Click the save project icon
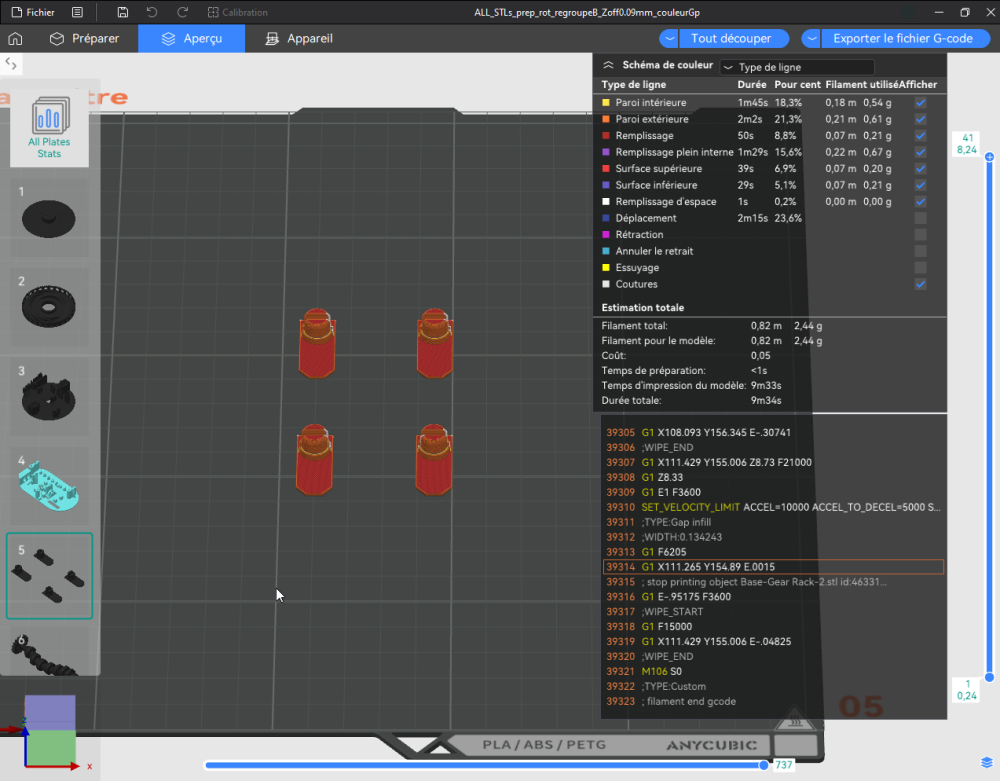This screenshot has height=781, width=1000. (x=122, y=12)
